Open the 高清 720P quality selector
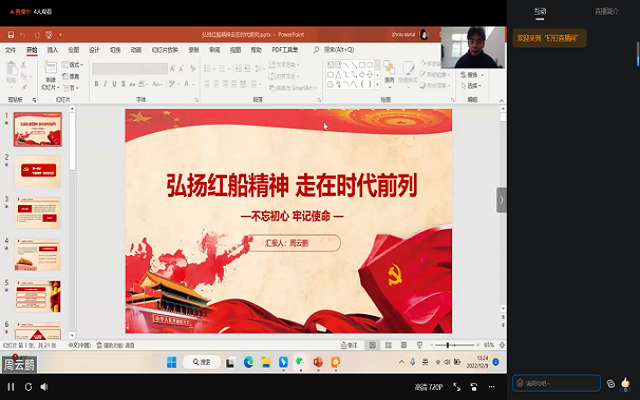Image resolution: width=640 pixels, height=400 pixels. [x=429, y=387]
